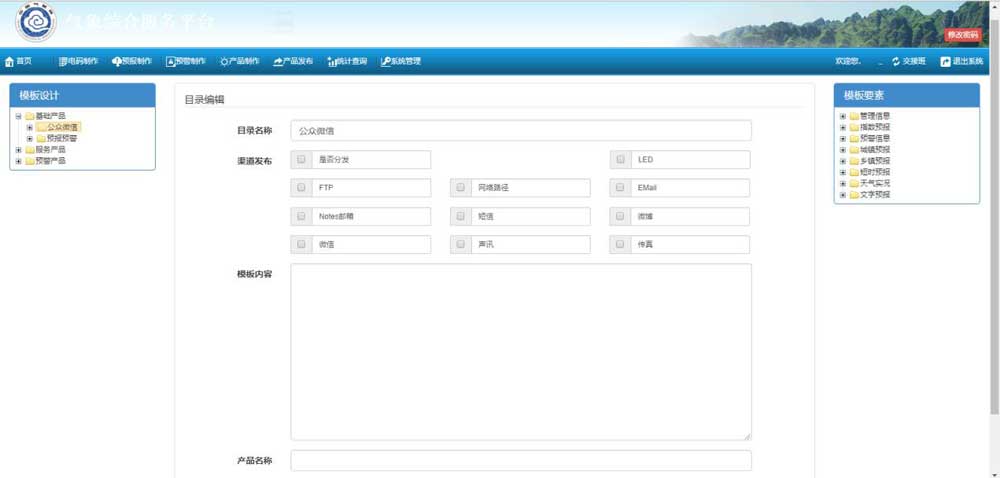
Task: Click the 预报制作 cloud icon
Action: coord(117,62)
